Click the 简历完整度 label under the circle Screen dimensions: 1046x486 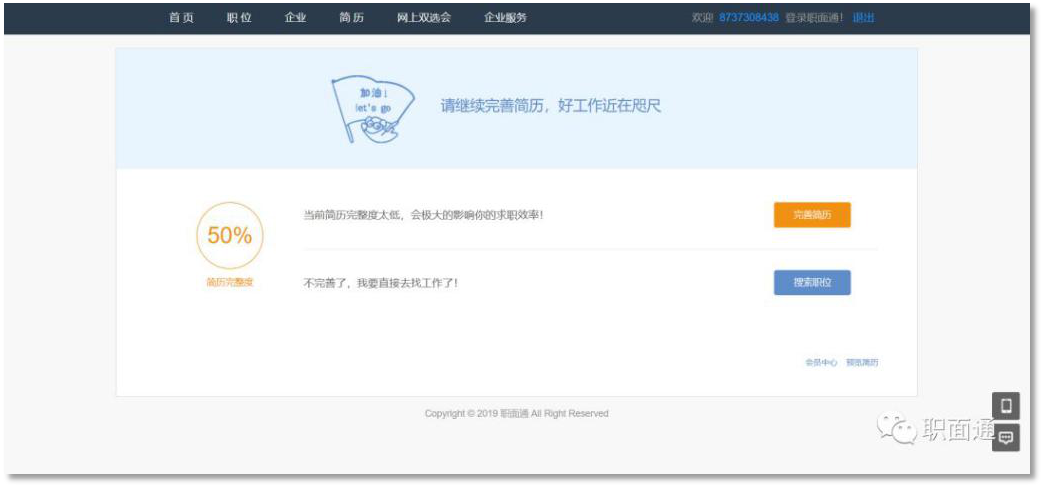point(230,283)
